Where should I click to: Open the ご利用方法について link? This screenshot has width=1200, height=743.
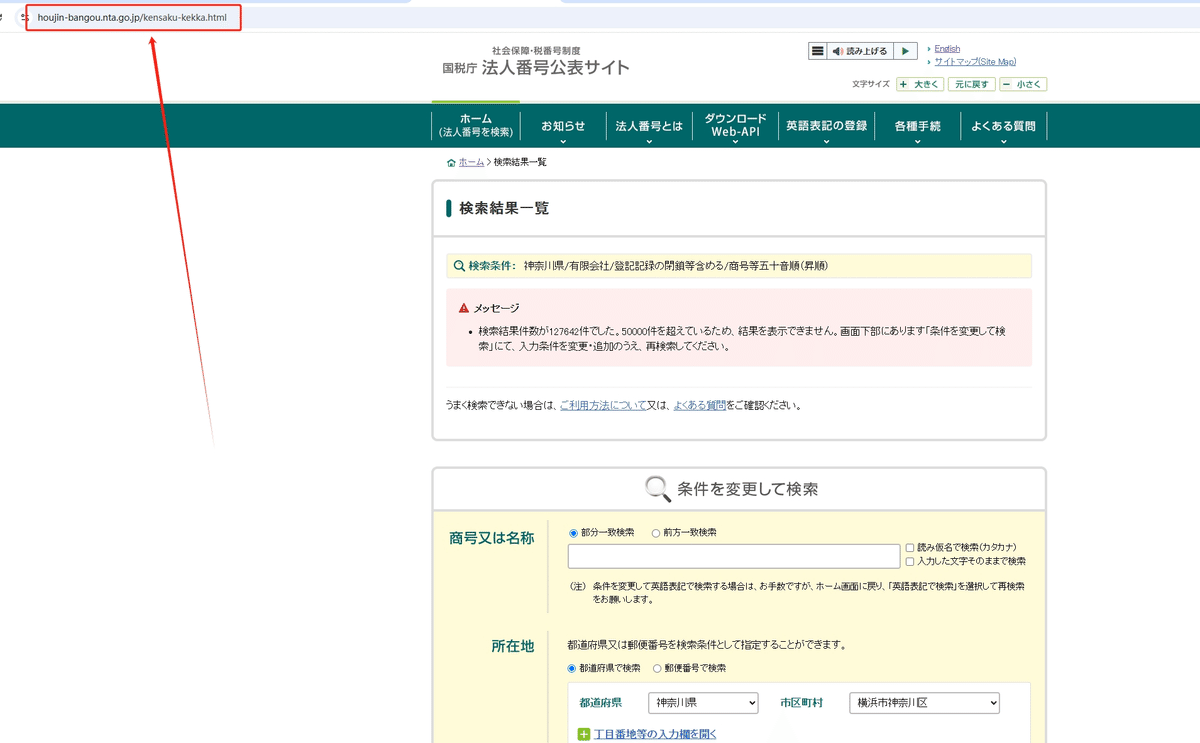pos(602,406)
